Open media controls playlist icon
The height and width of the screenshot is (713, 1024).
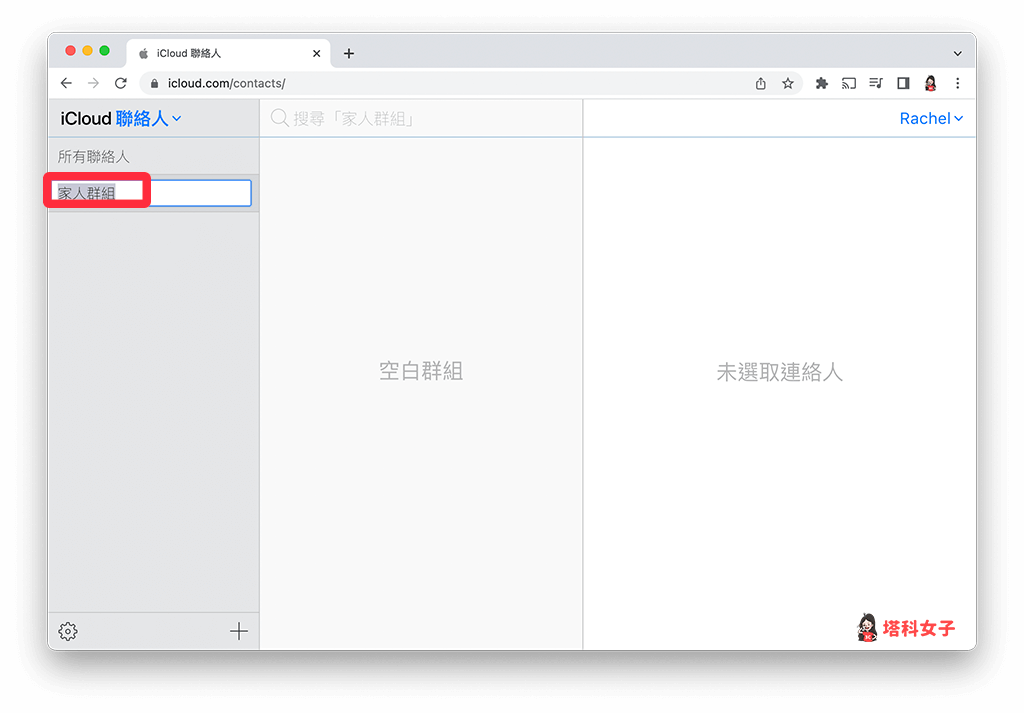(876, 83)
